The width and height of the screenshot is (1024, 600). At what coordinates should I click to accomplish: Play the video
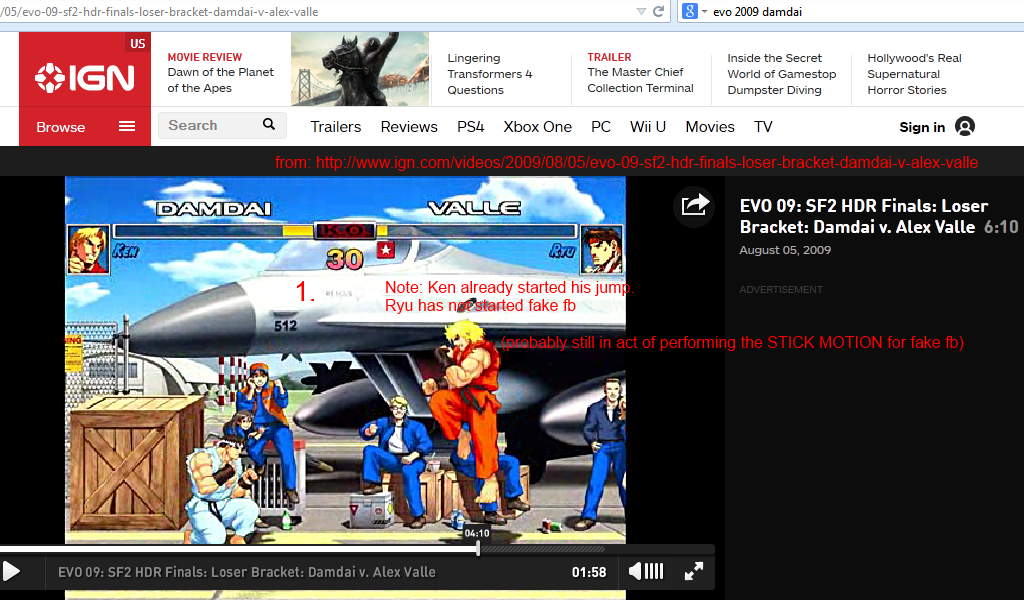point(11,572)
